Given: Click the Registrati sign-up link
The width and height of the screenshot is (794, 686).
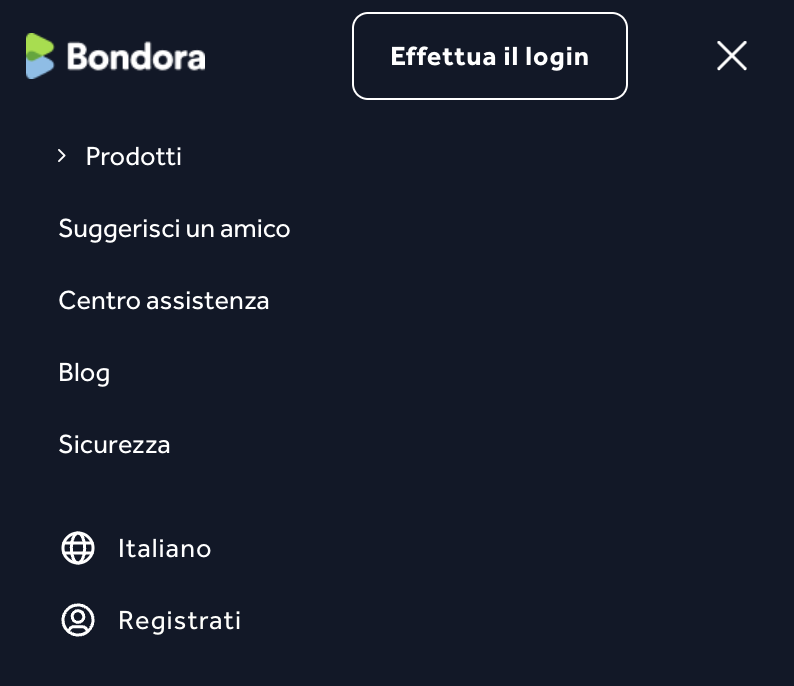Looking at the screenshot, I should point(179,620).
